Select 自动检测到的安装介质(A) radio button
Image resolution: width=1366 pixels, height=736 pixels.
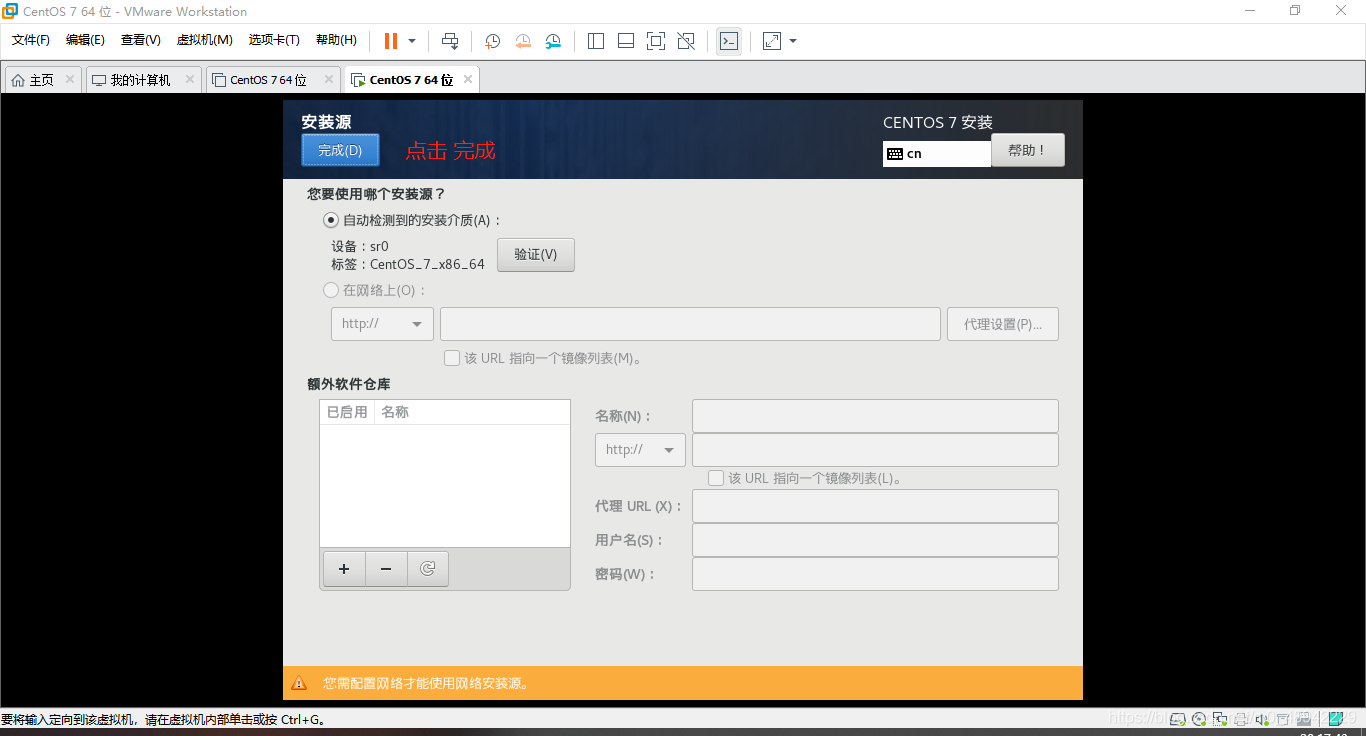pyautogui.click(x=331, y=220)
